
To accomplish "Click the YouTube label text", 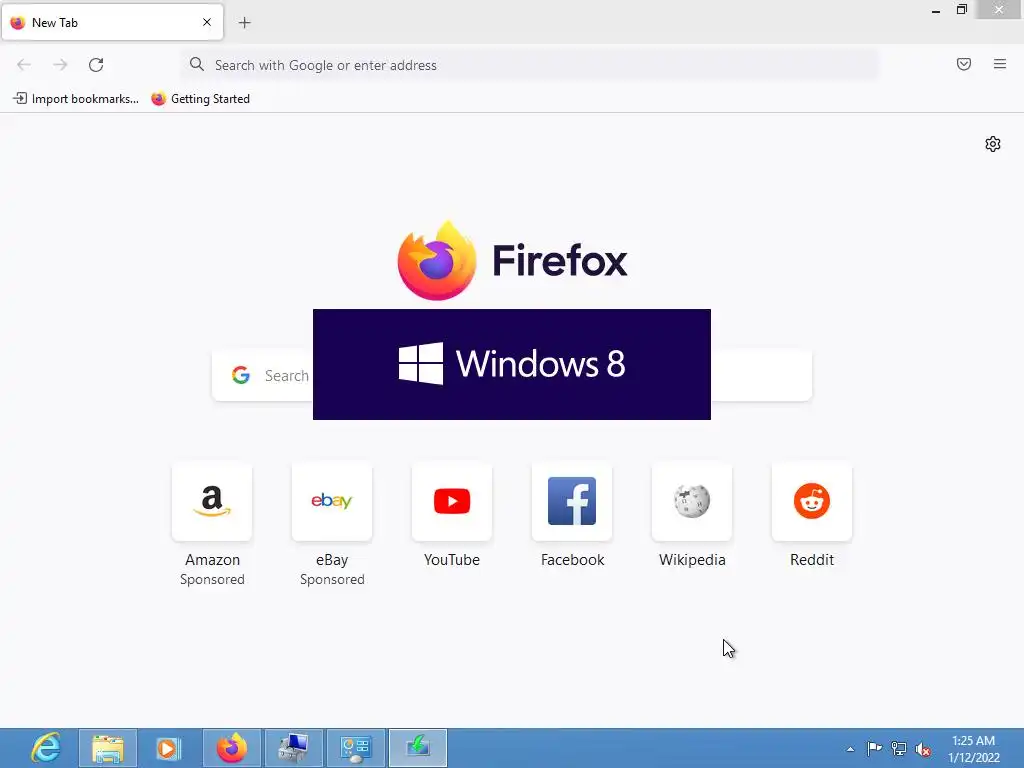I will [x=452, y=560].
